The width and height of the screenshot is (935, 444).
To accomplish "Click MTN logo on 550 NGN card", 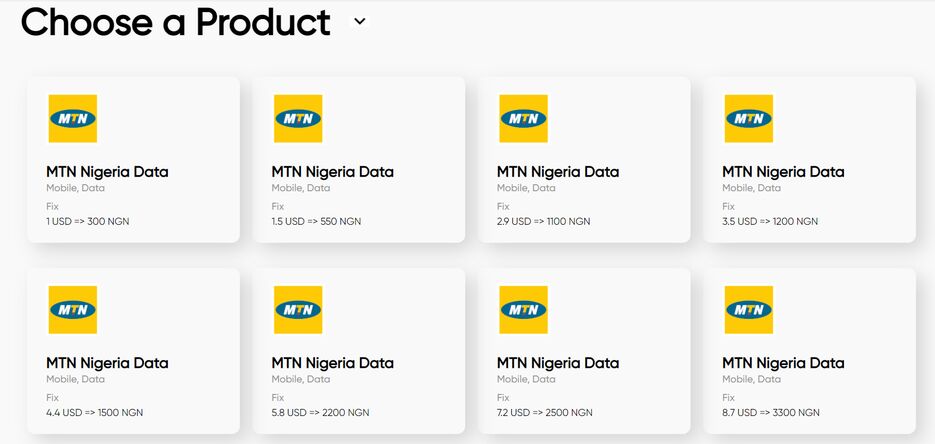I will click(x=298, y=118).
